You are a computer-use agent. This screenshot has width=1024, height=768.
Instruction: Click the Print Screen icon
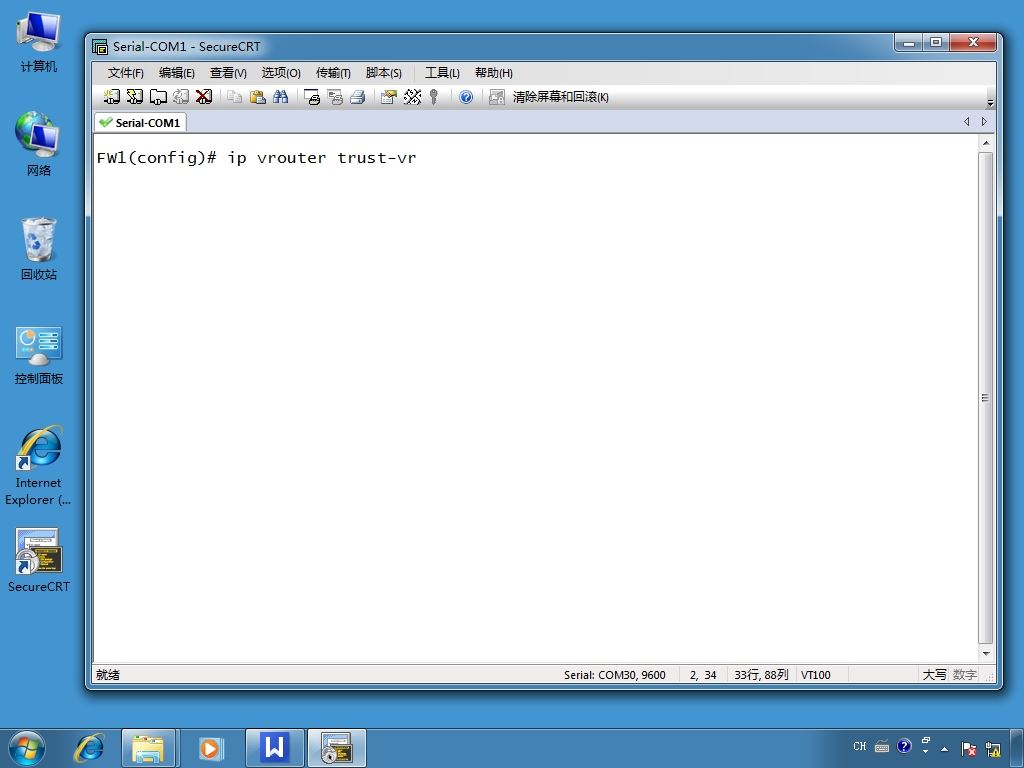[312, 97]
